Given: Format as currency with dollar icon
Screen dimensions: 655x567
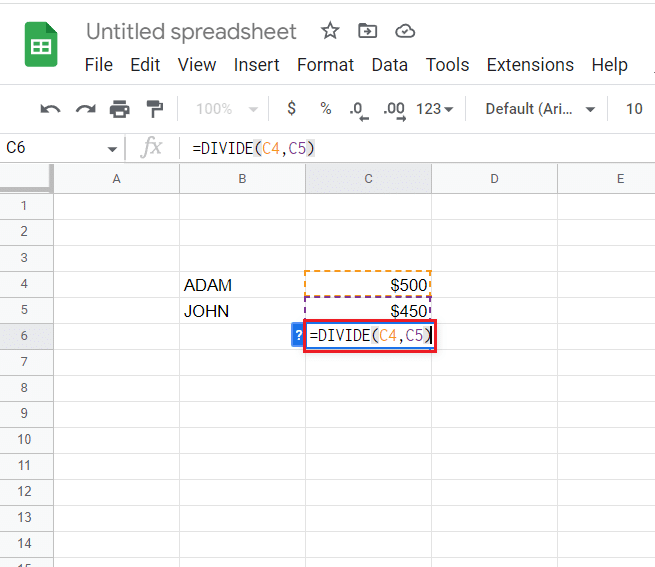Looking at the screenshot, I should pyautogui.click(x=292, y=109).
